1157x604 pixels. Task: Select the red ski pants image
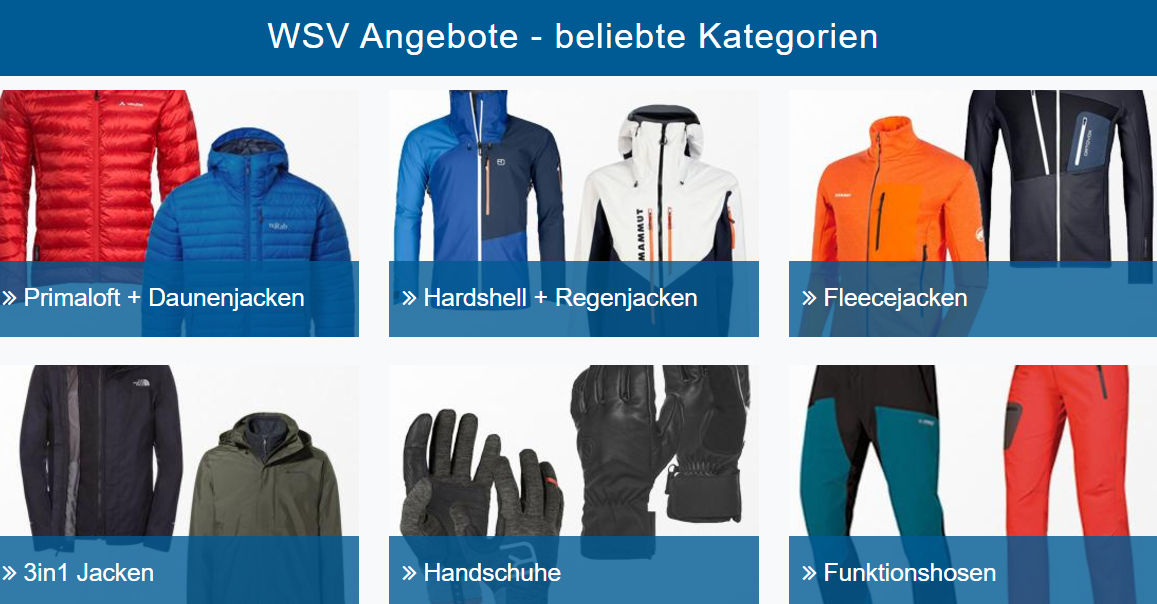coord(1066,450)
